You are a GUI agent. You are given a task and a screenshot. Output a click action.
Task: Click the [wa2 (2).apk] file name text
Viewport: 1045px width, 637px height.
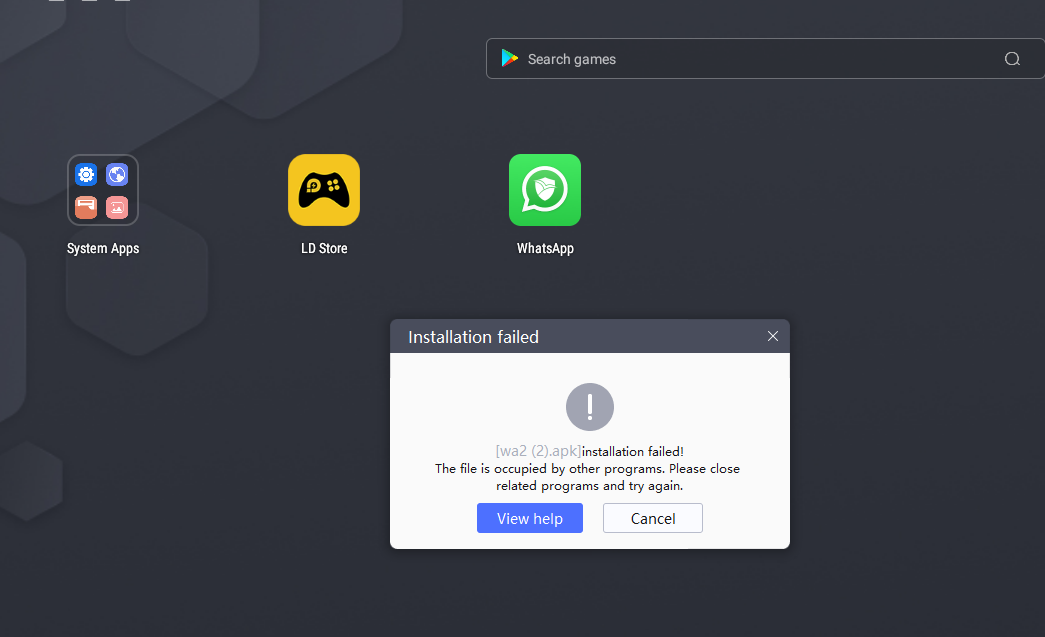[x=538, y=451]
